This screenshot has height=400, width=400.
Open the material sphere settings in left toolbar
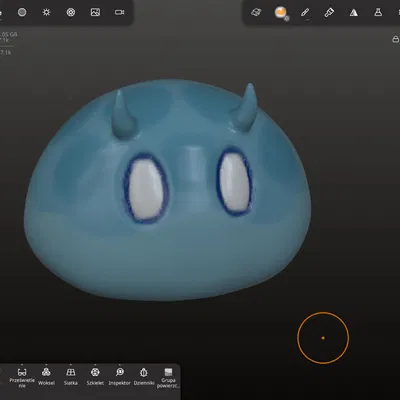pyautogui.click(x=22, y=12)
